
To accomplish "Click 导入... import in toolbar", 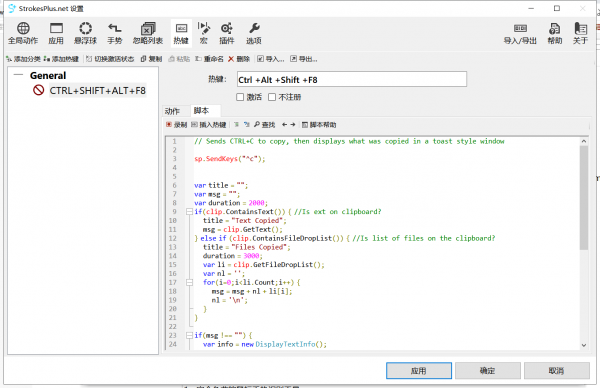I will pyautogui.click(x=271, y=59).
